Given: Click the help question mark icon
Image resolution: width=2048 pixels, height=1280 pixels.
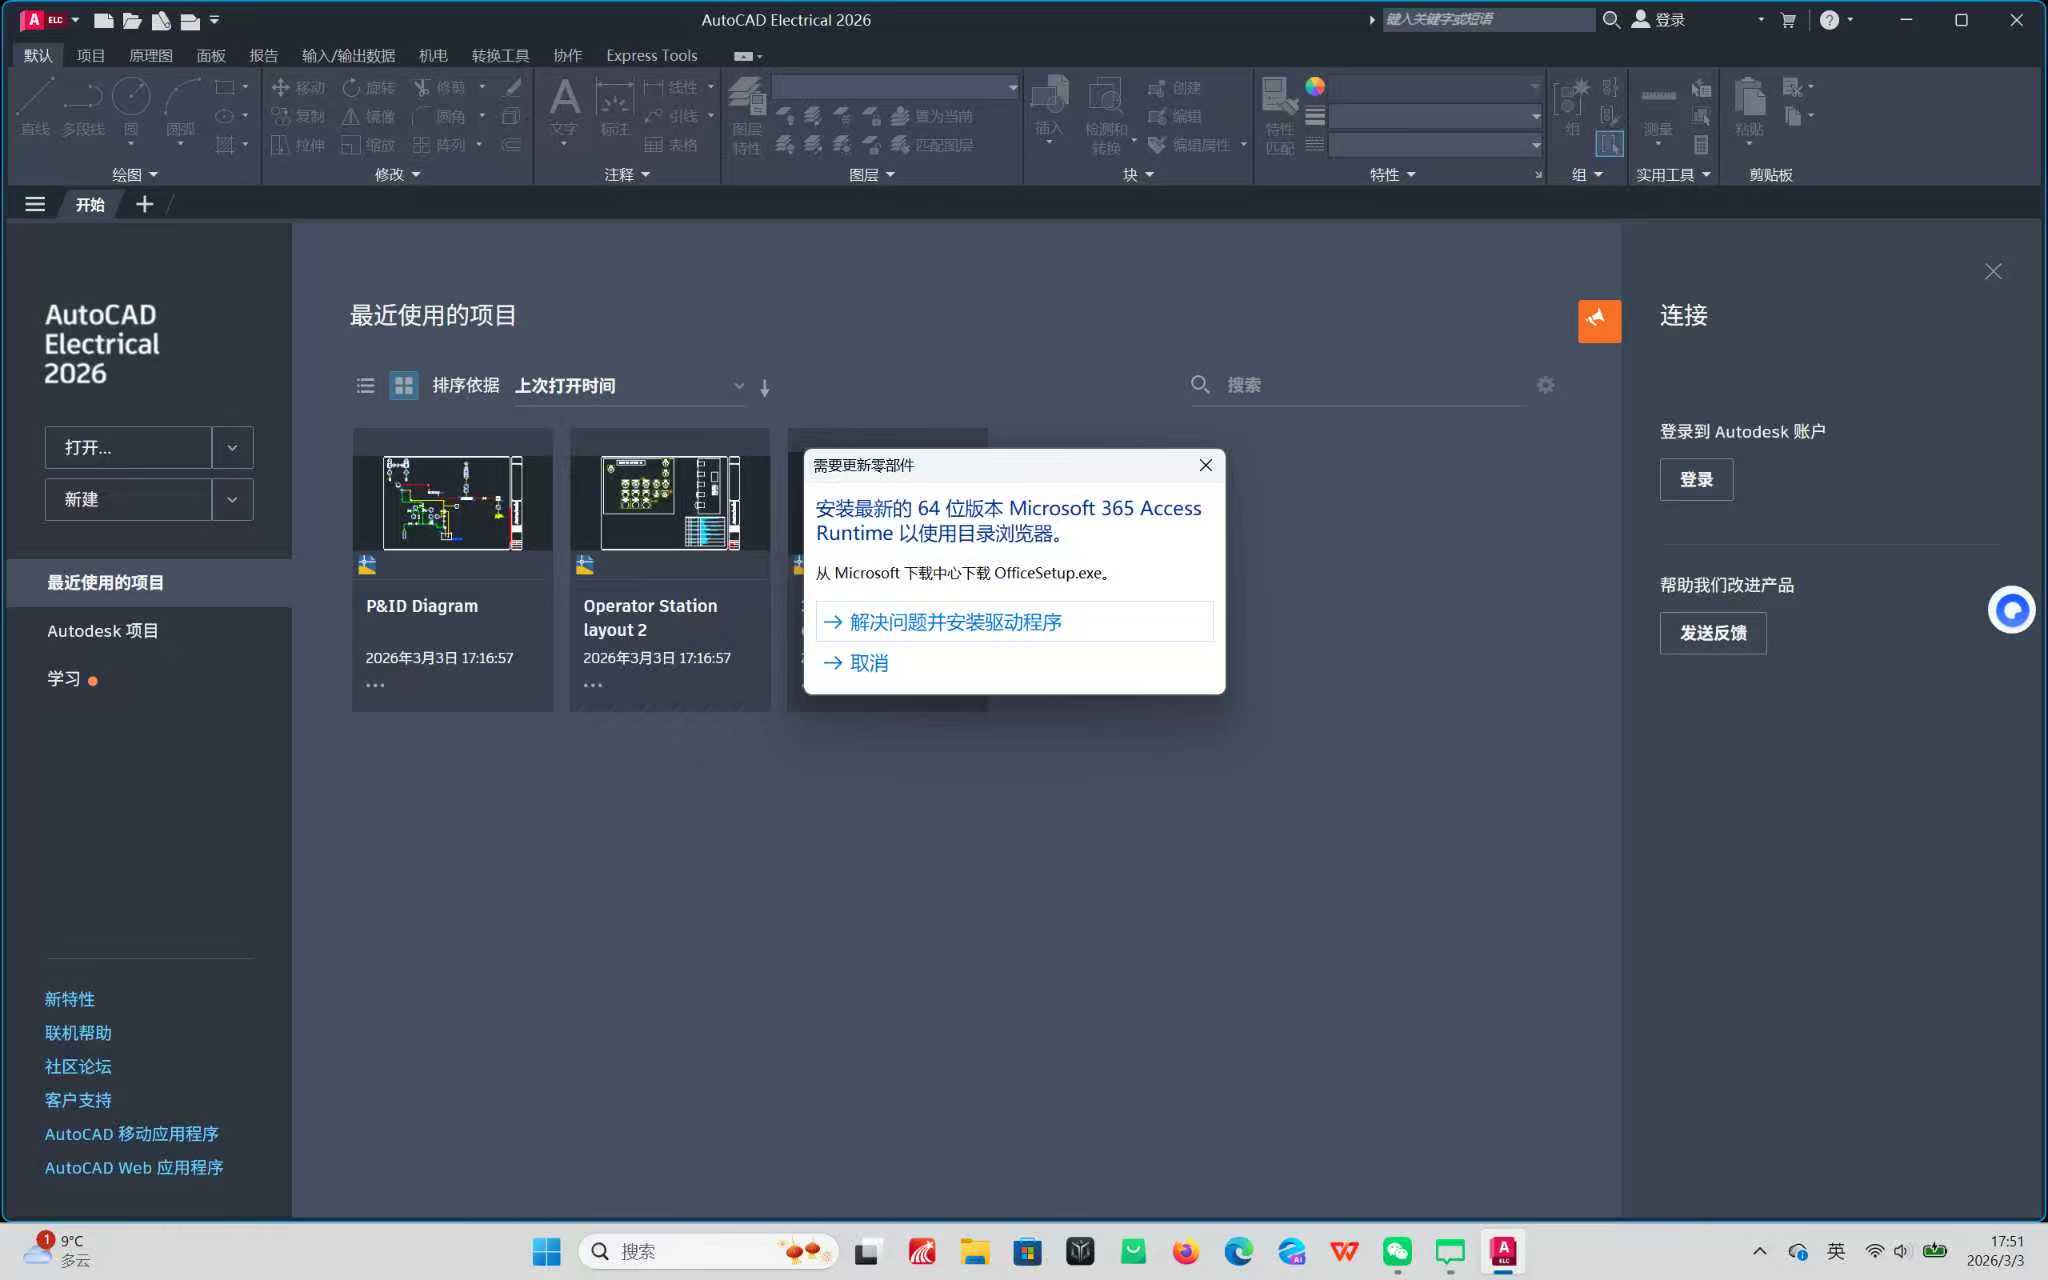Looking at the screenshot, I should 1829,20.
